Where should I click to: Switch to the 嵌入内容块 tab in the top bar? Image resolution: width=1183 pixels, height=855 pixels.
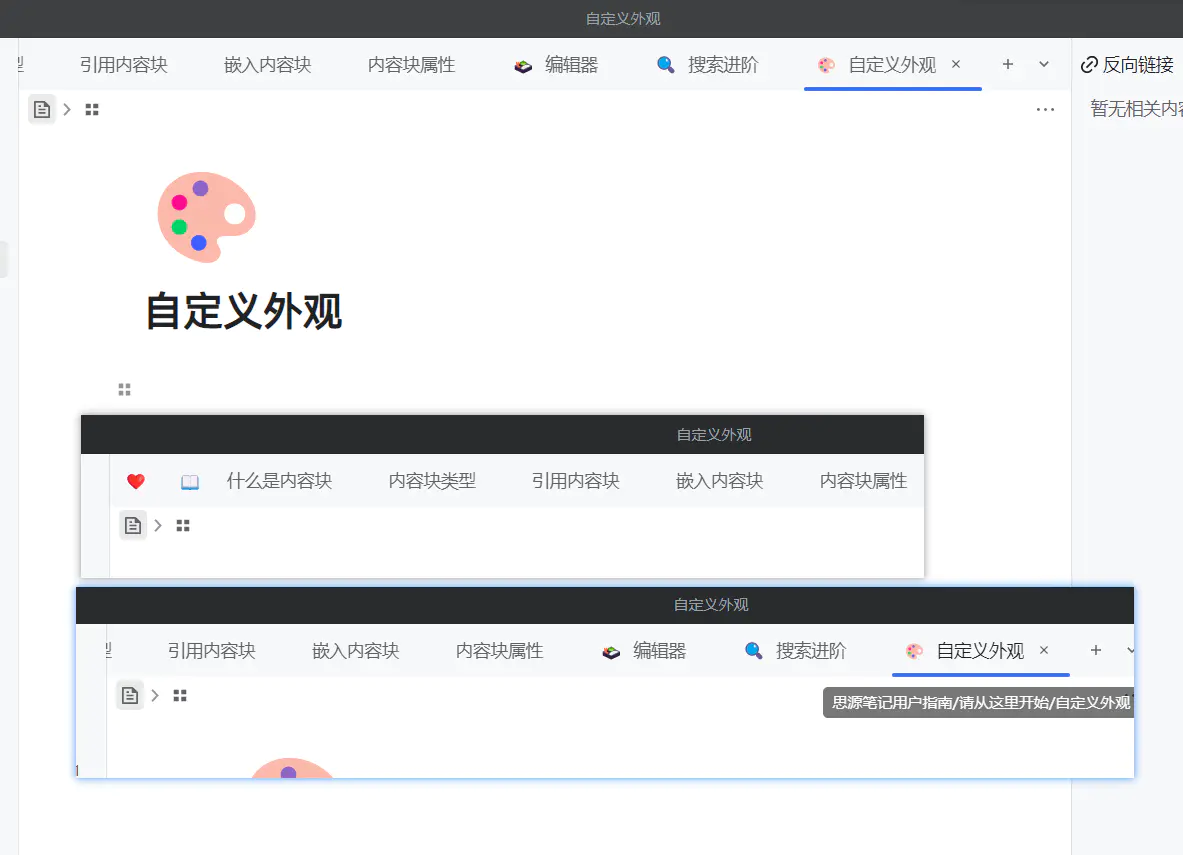[x=268, y=65]
